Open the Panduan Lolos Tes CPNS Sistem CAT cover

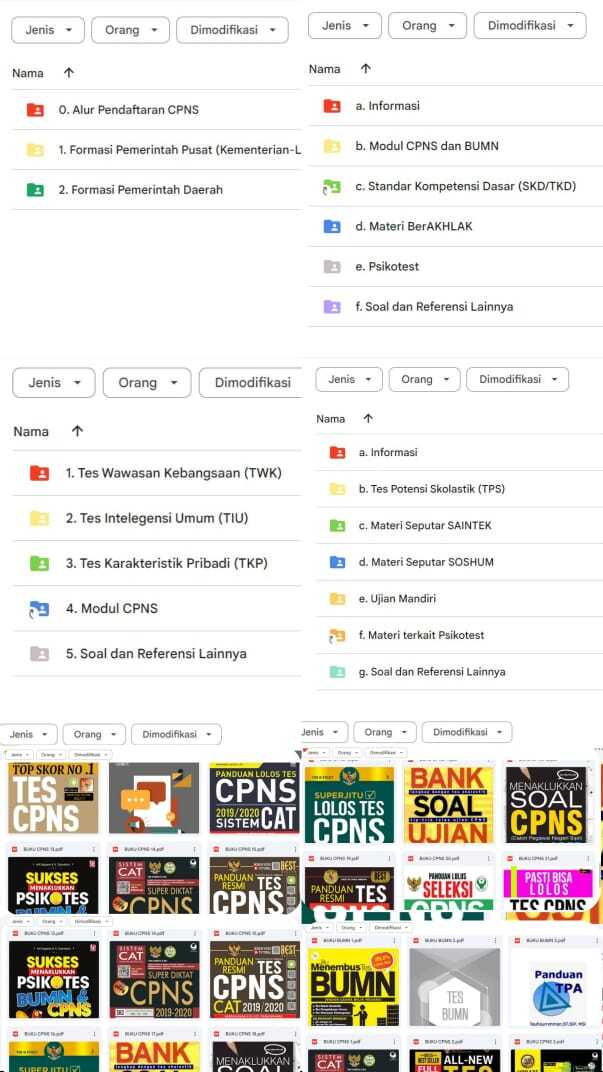[254, 797]
